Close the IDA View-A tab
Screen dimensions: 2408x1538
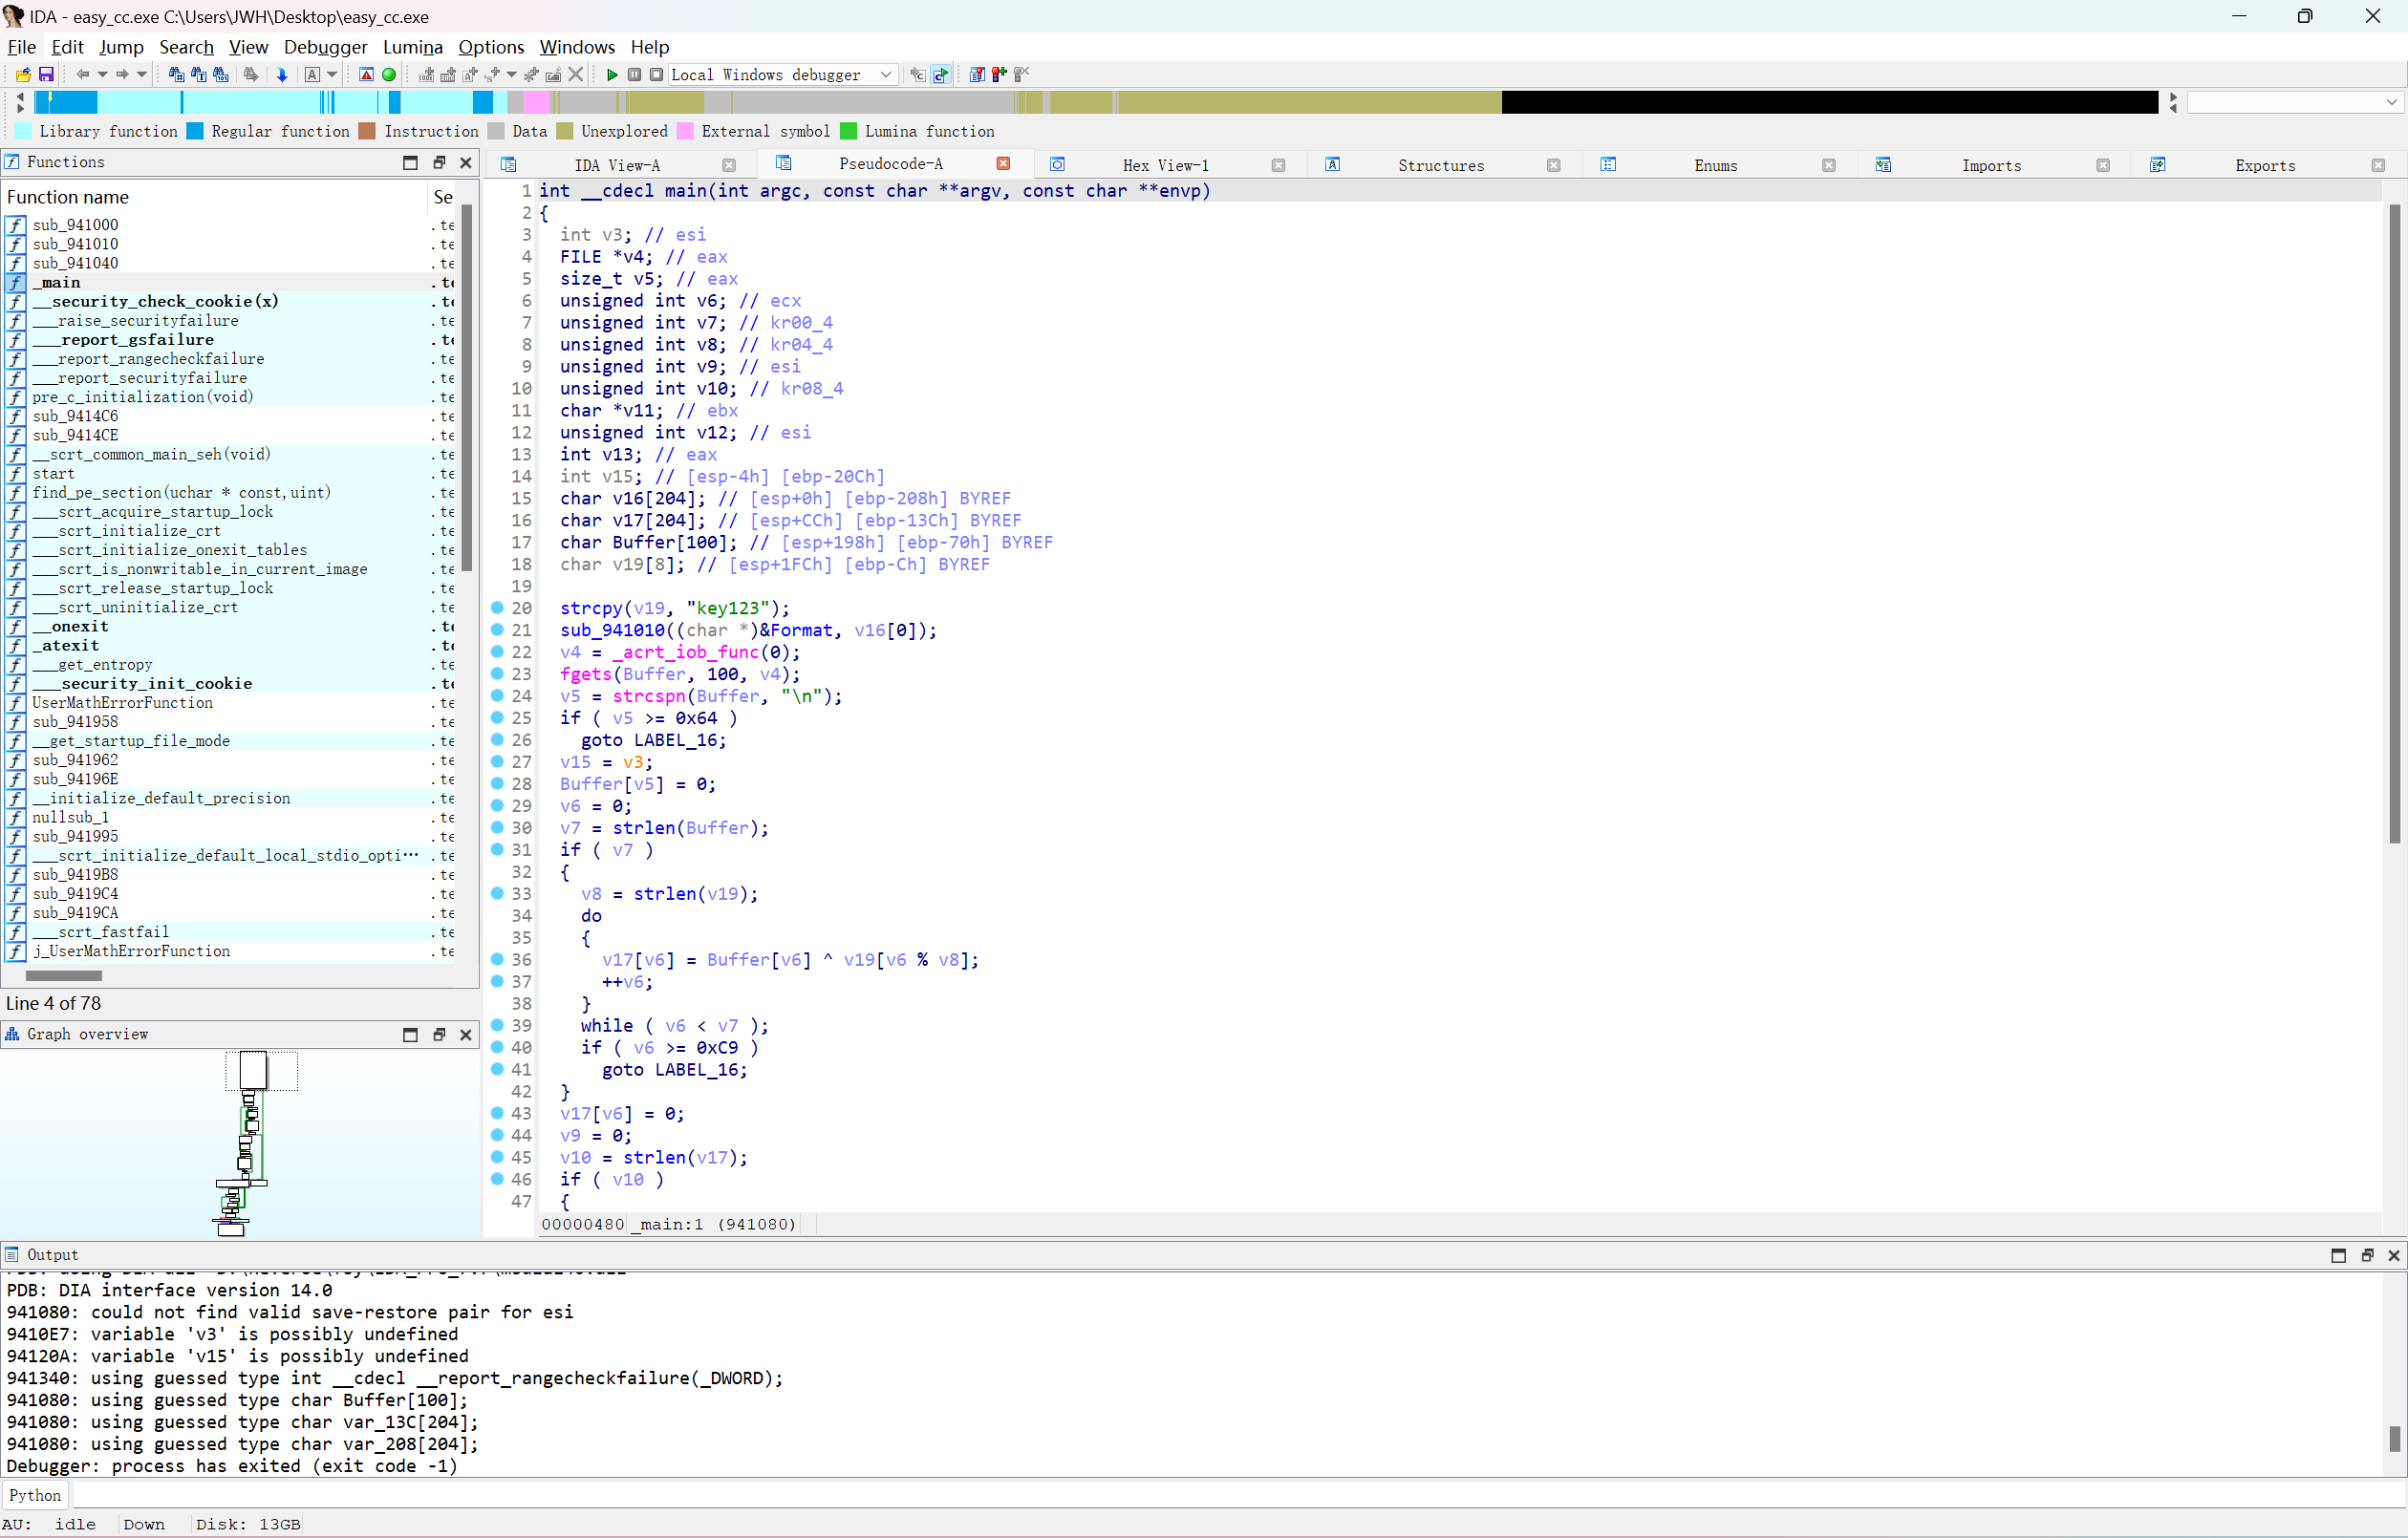point(729,165)
